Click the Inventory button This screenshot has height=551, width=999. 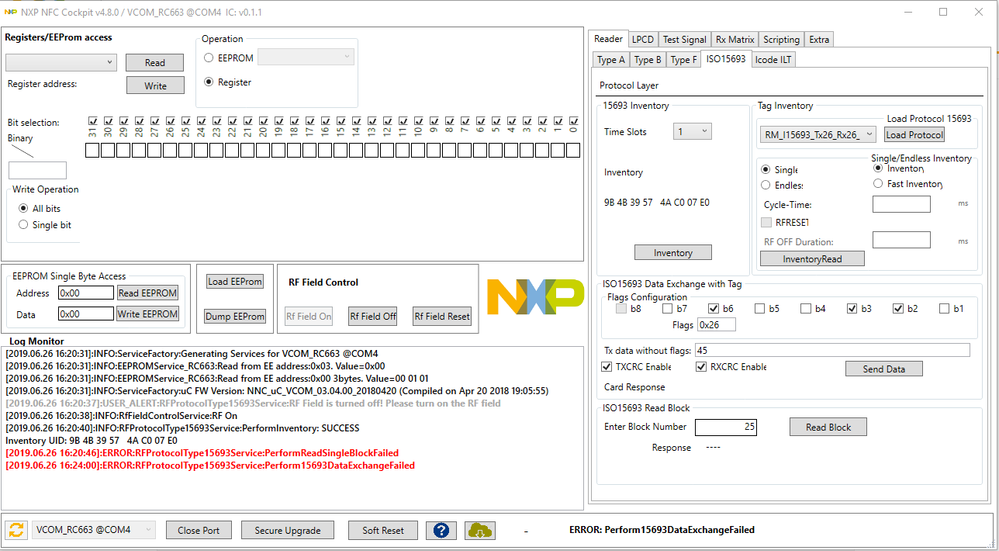(x=673, y=252)
